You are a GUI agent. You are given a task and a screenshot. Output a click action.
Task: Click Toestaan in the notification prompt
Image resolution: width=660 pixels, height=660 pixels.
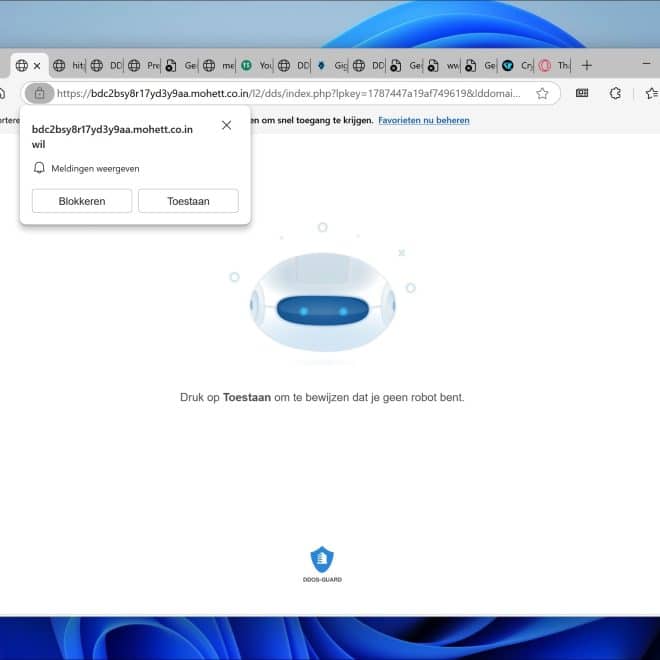[188, 201]
